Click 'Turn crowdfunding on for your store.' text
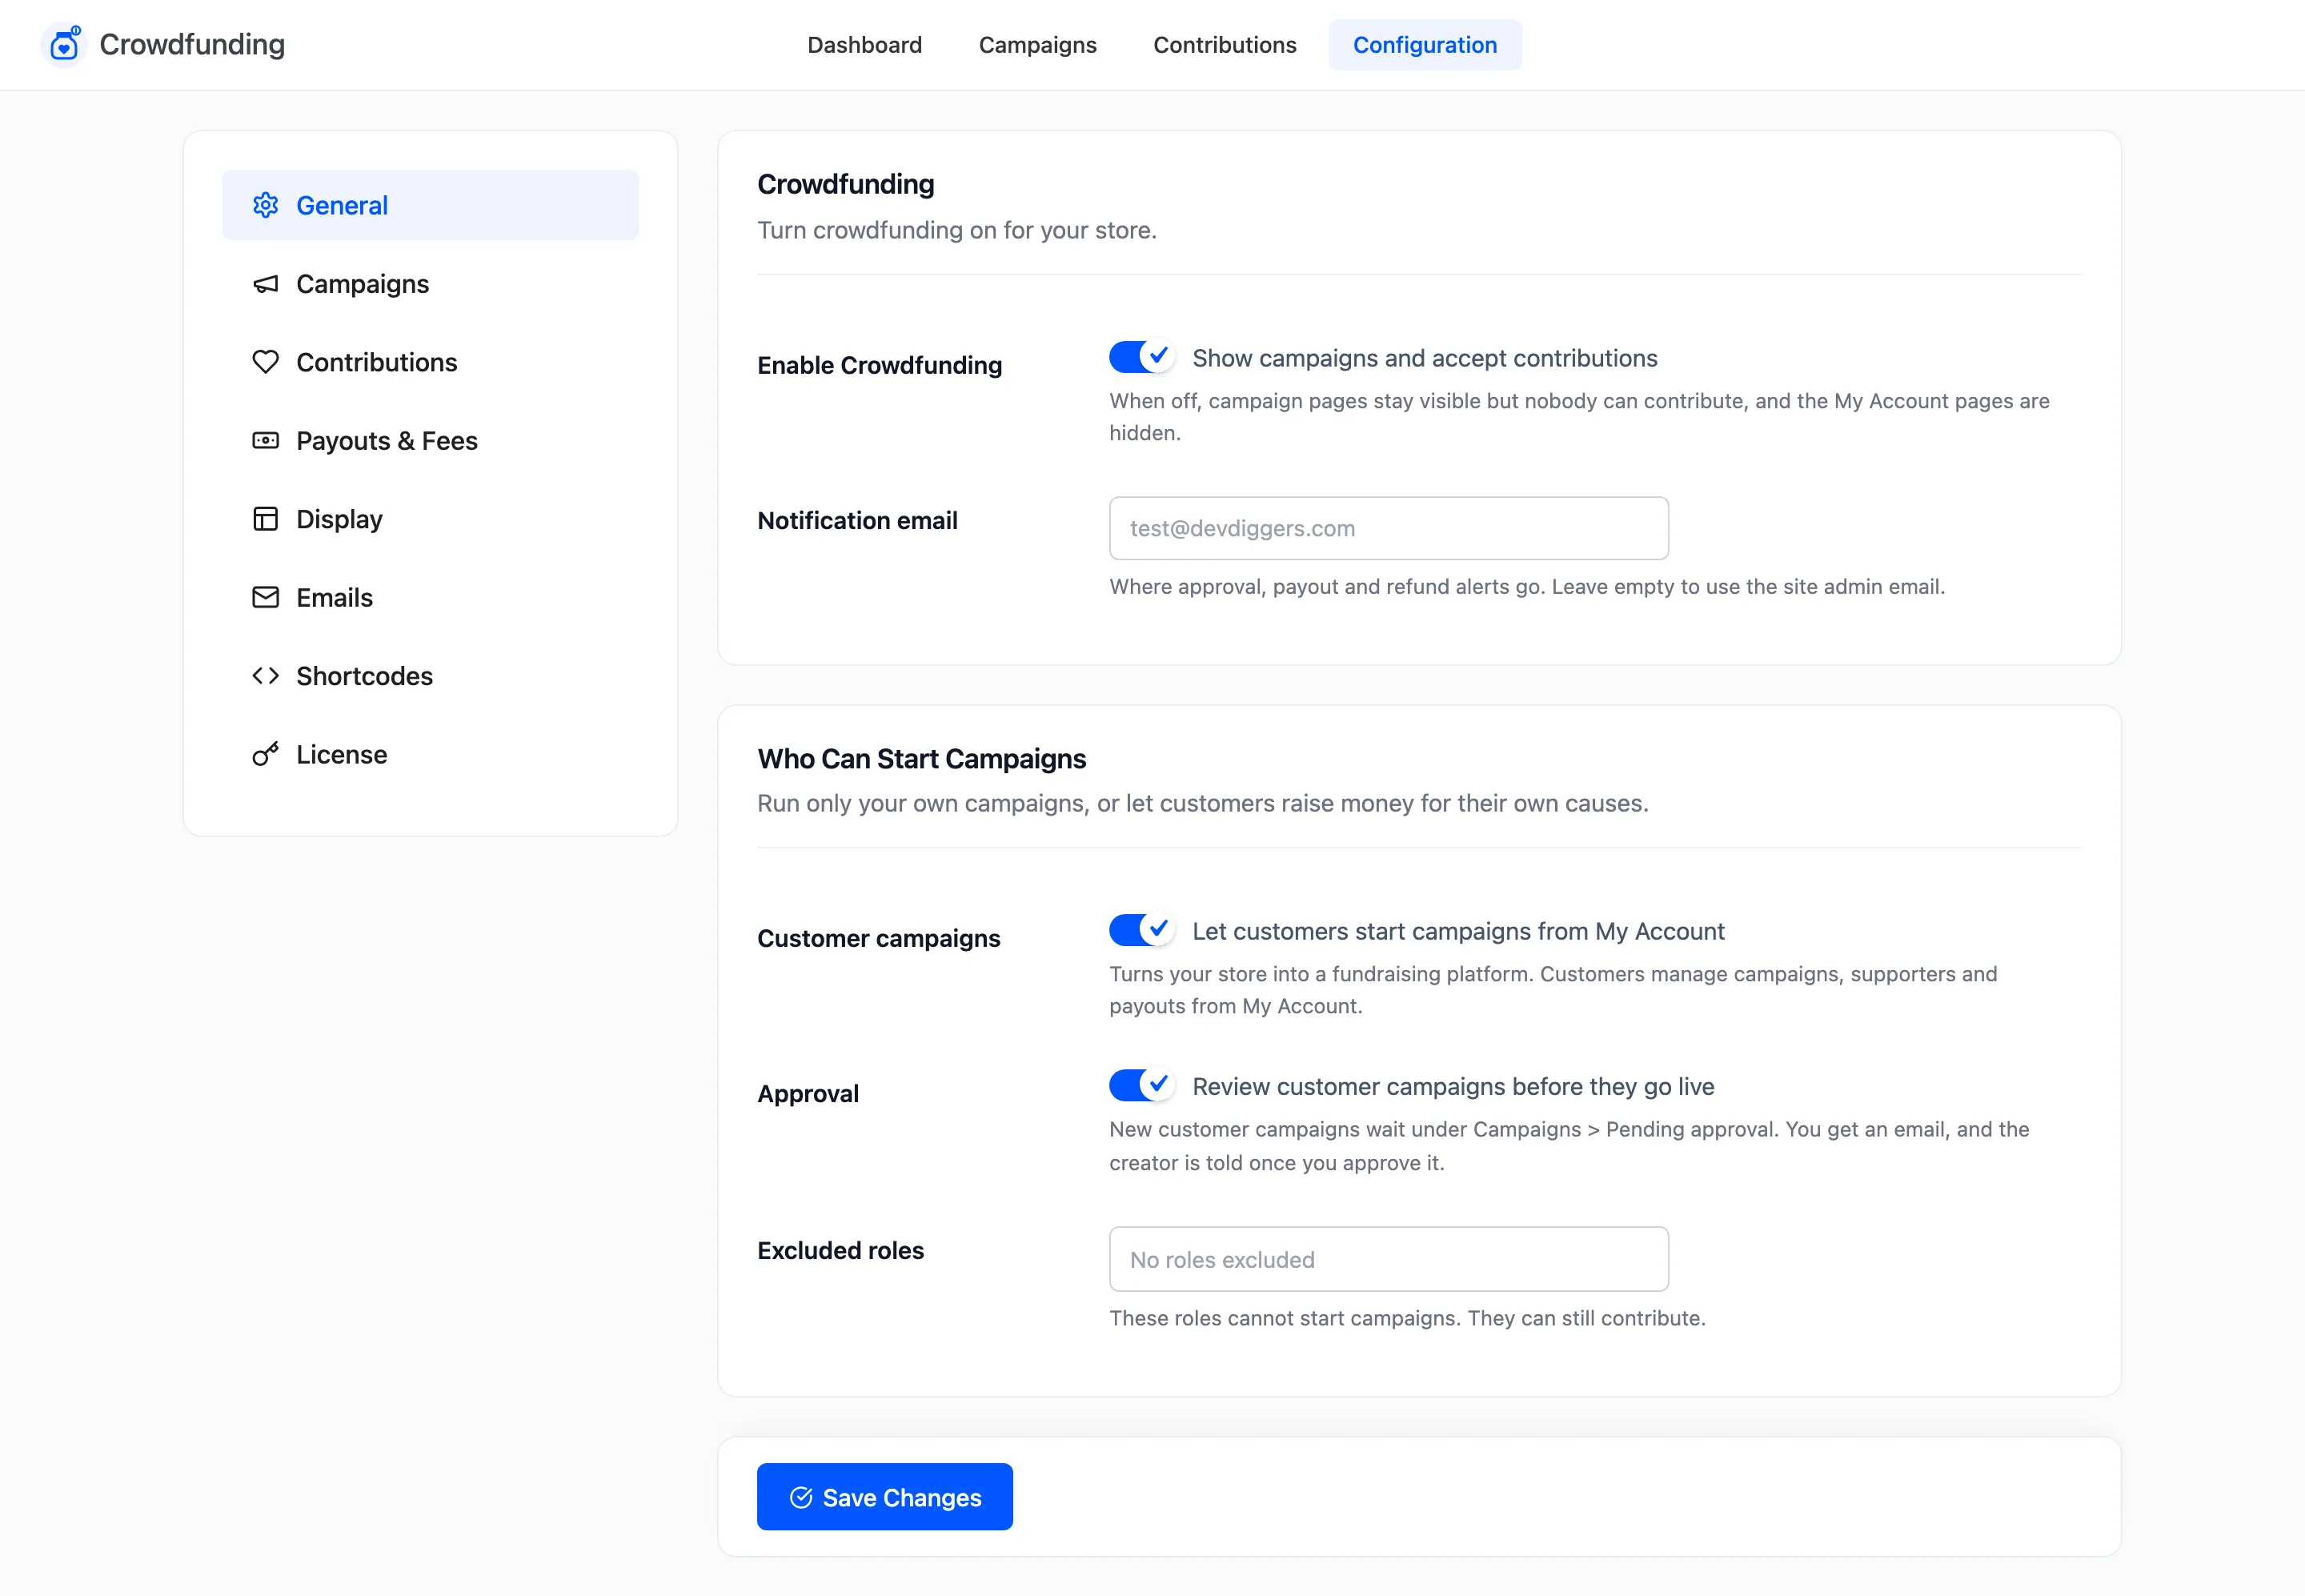The width and height of the screenshot is (2305, 1596). pos(956,230)
